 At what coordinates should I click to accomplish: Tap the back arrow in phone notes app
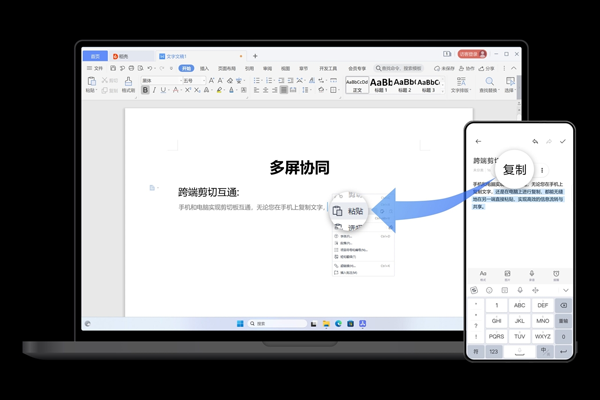(478, 142)
